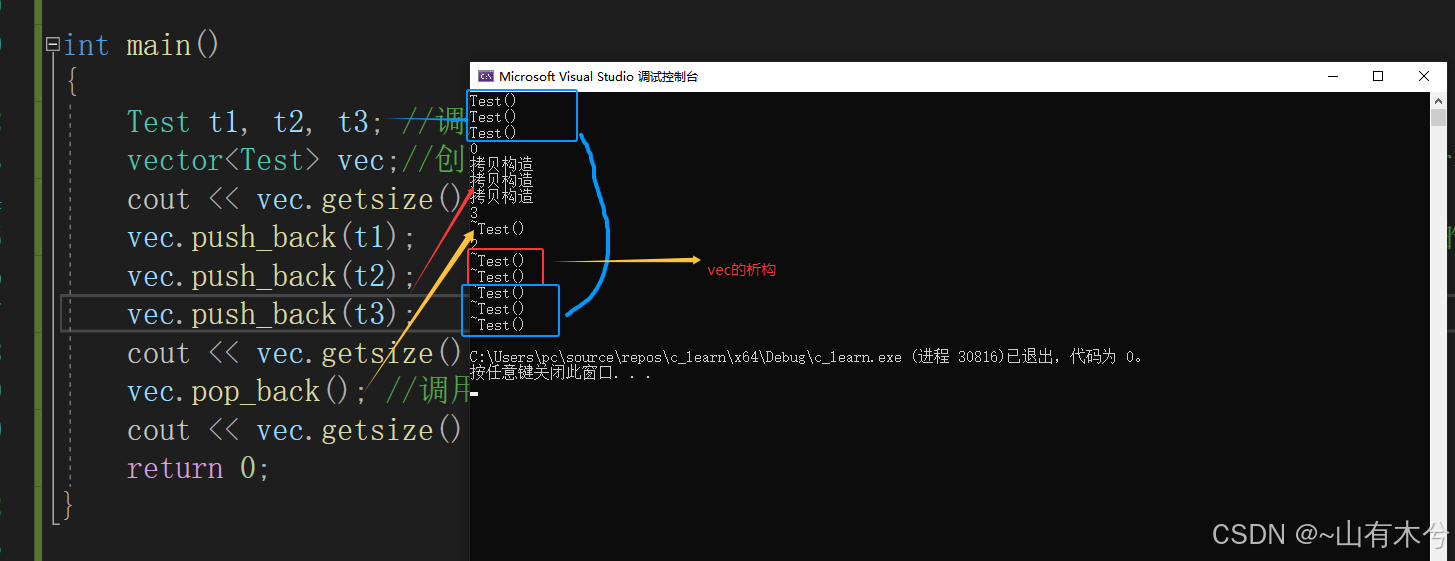
Task: Place cursor on 'vec.push_back(t3);' line
Action: click(x=271, y=314)
